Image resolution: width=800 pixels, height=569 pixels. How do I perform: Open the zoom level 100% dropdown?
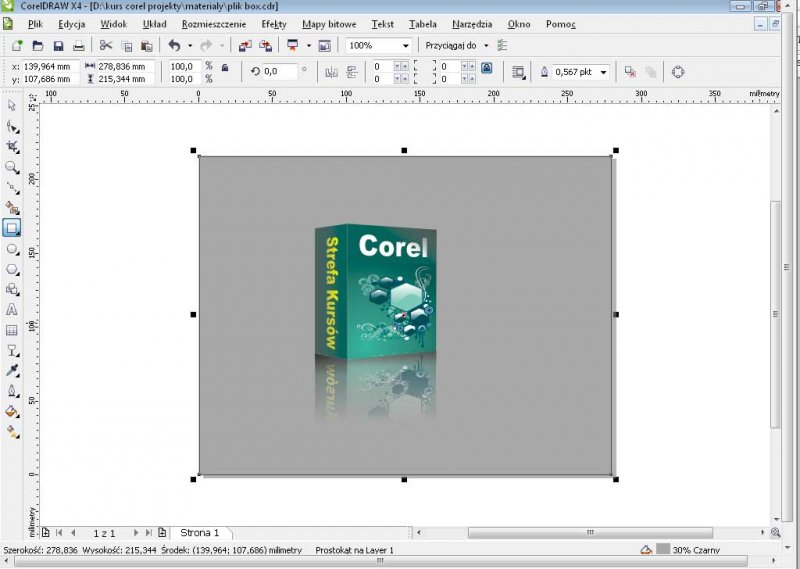[x=405, y=46]
